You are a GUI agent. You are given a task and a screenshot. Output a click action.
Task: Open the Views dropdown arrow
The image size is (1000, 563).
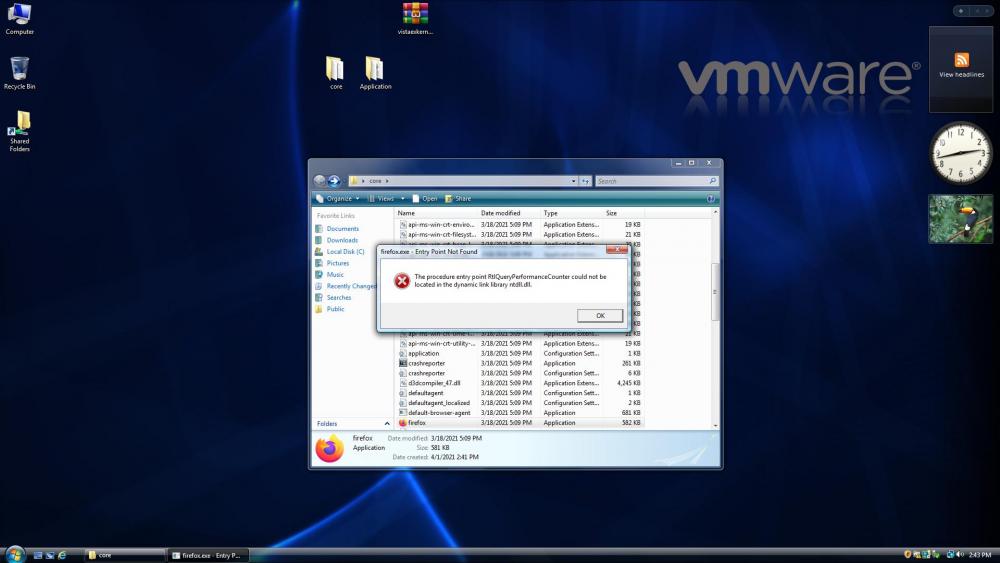pos(402,199)
